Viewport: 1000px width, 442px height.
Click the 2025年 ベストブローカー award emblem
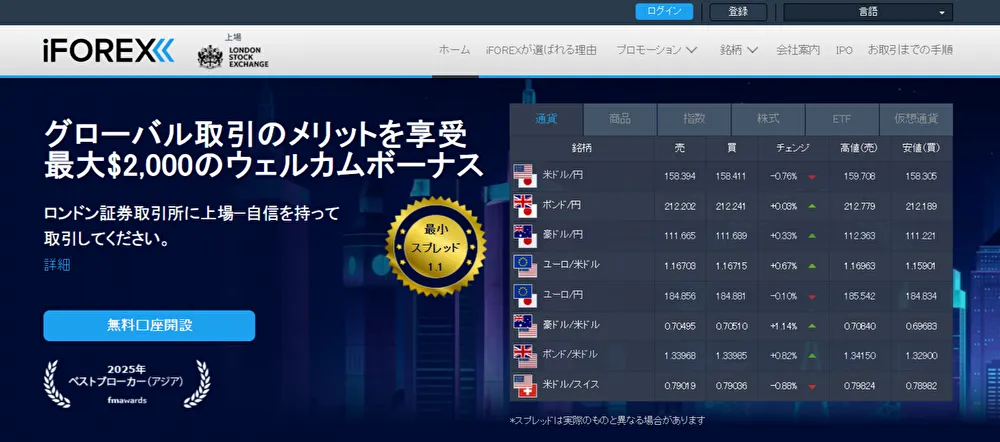click(x=126, y=384)
